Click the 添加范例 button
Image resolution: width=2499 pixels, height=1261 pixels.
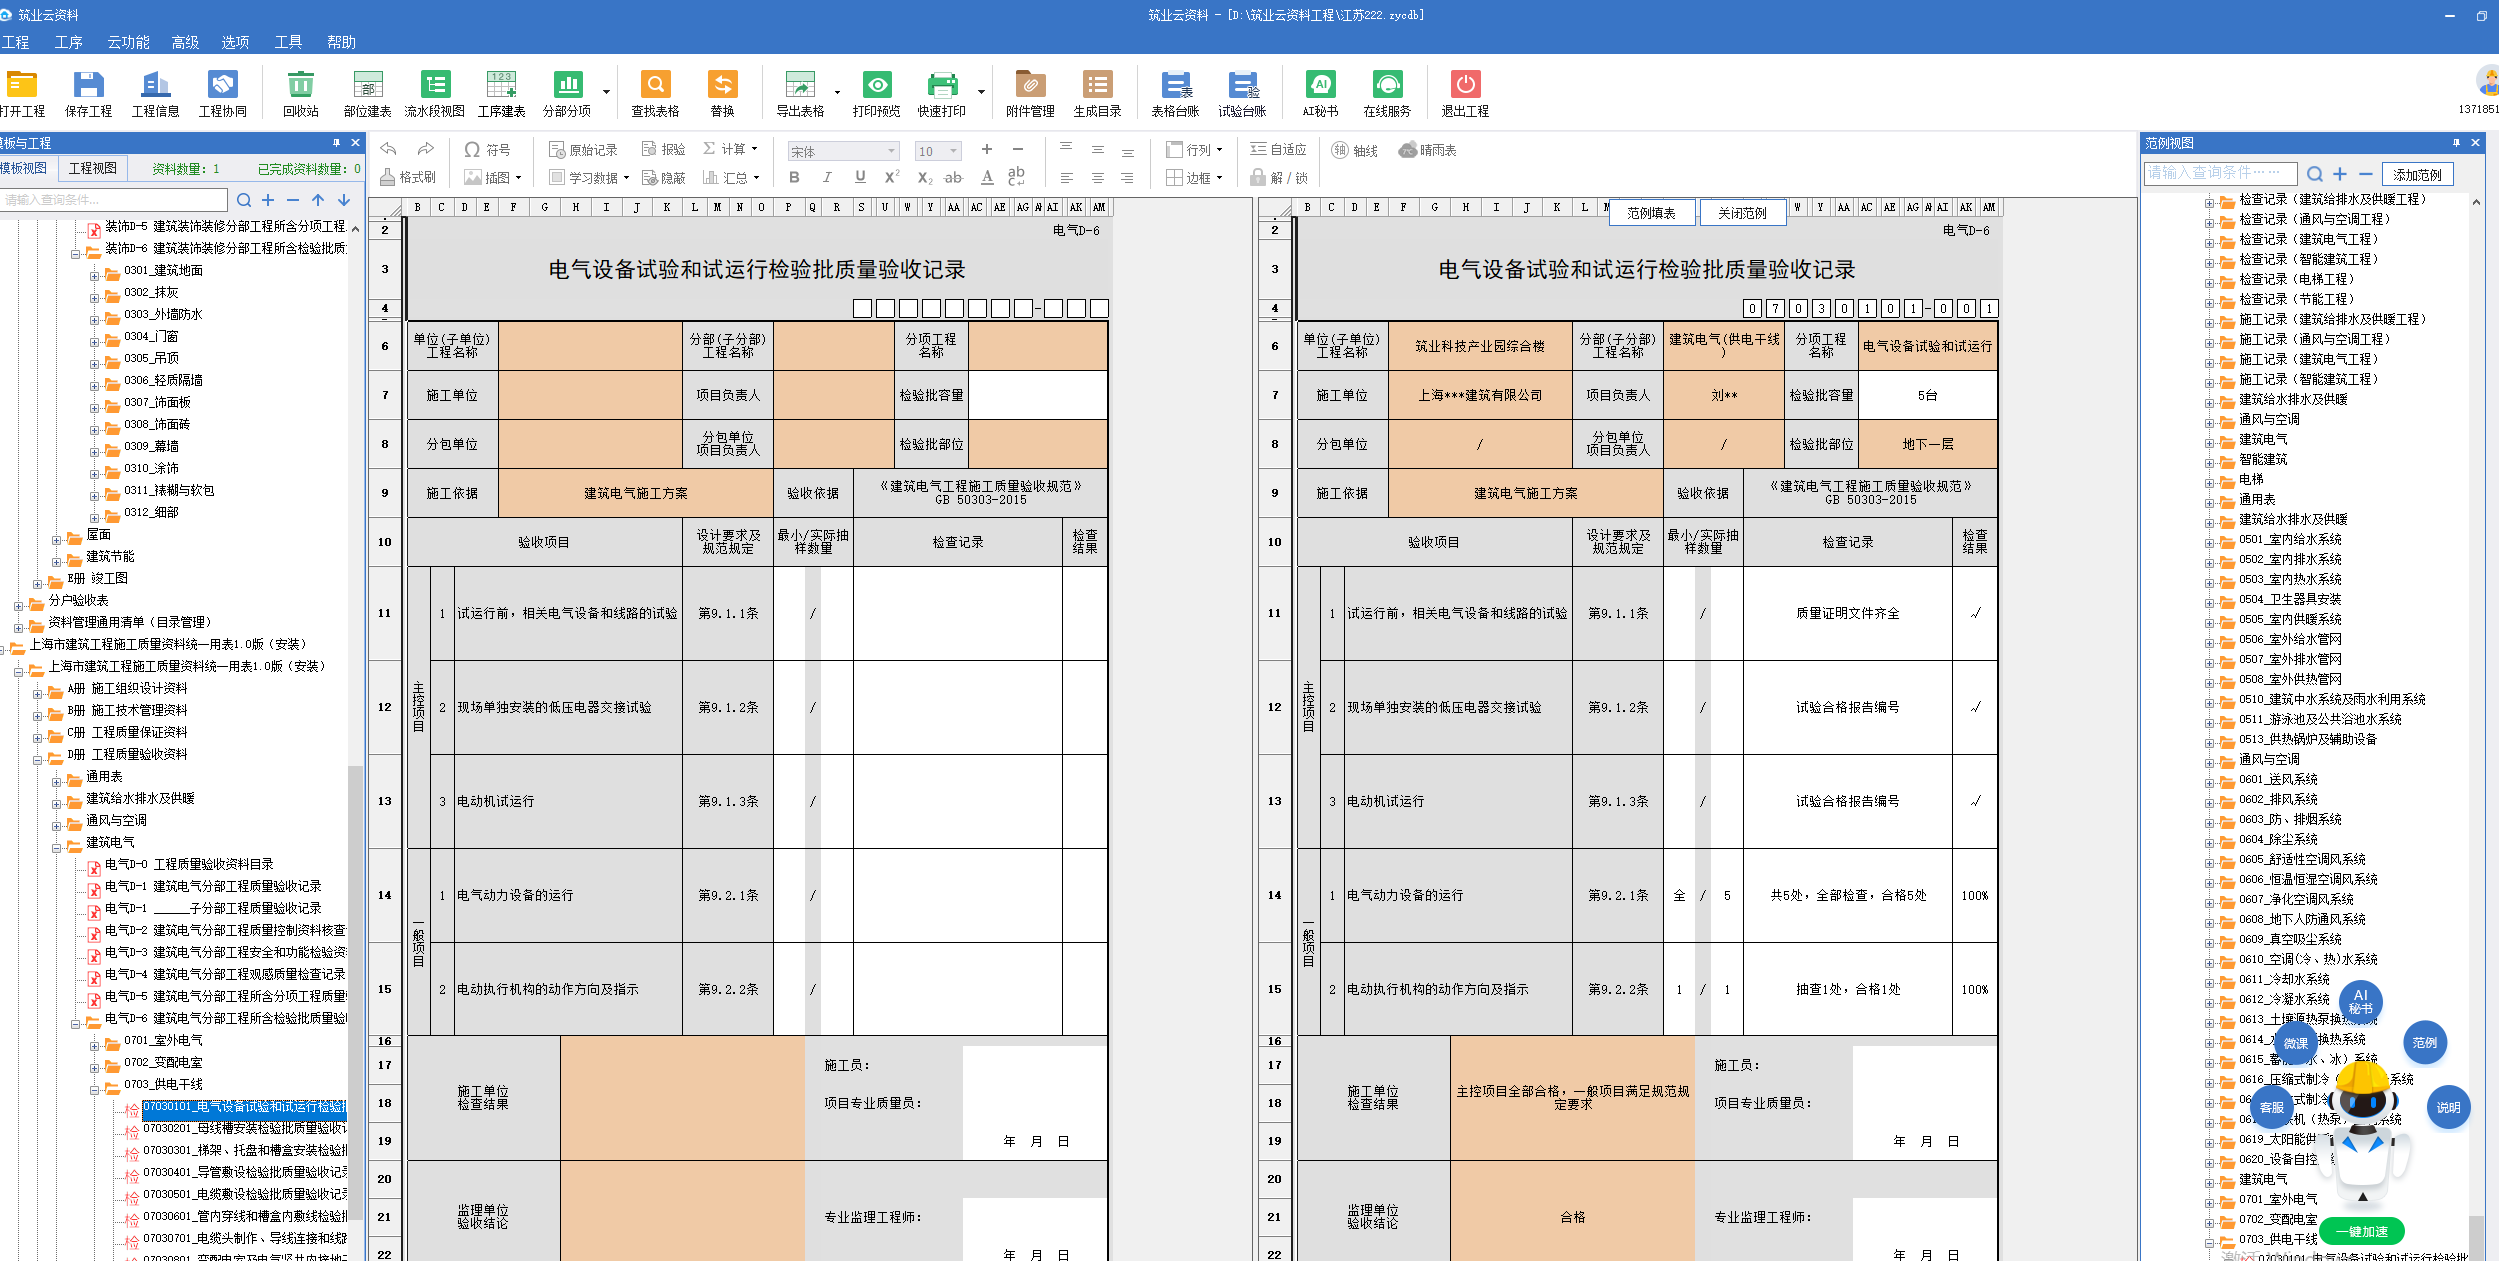point(2417,174)
